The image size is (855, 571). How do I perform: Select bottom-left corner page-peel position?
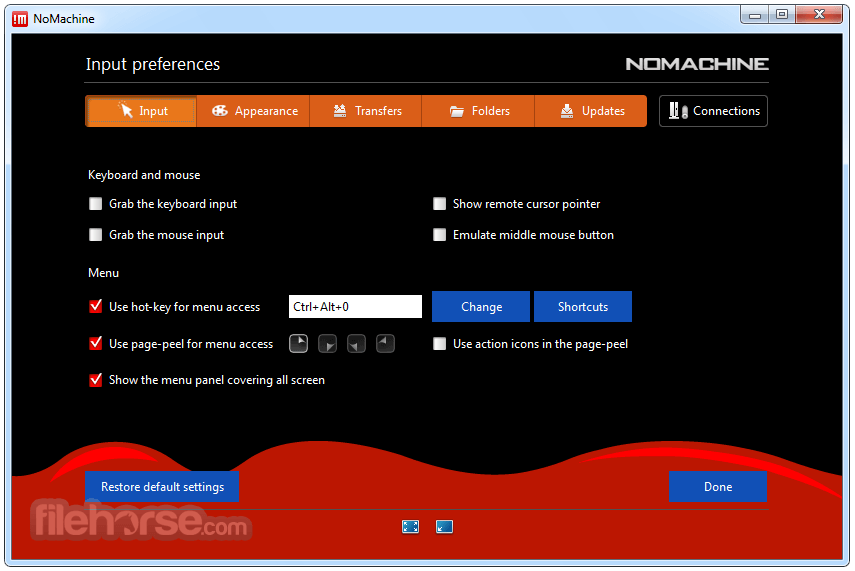pos(356,344)
